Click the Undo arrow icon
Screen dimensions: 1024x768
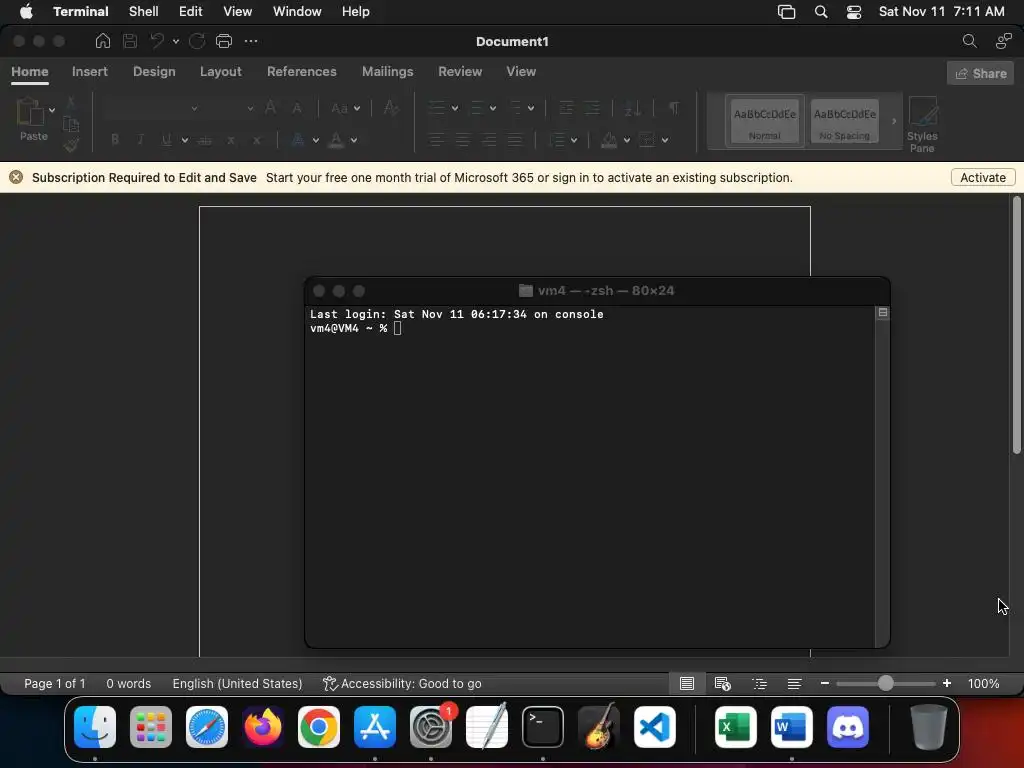pyautogui.click(x=157, y=41)
